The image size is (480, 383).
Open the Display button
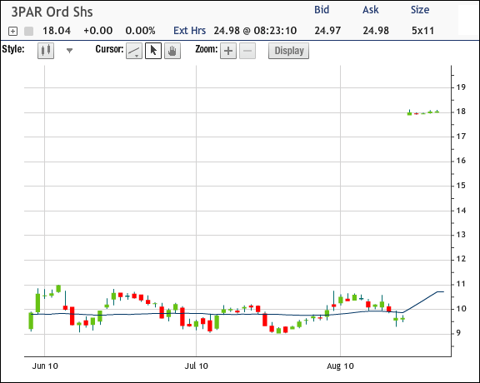click(x=289, y=51)
